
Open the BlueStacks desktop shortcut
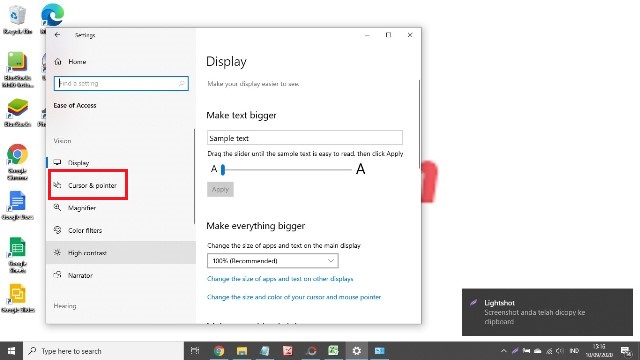click(x=17, y=113)
